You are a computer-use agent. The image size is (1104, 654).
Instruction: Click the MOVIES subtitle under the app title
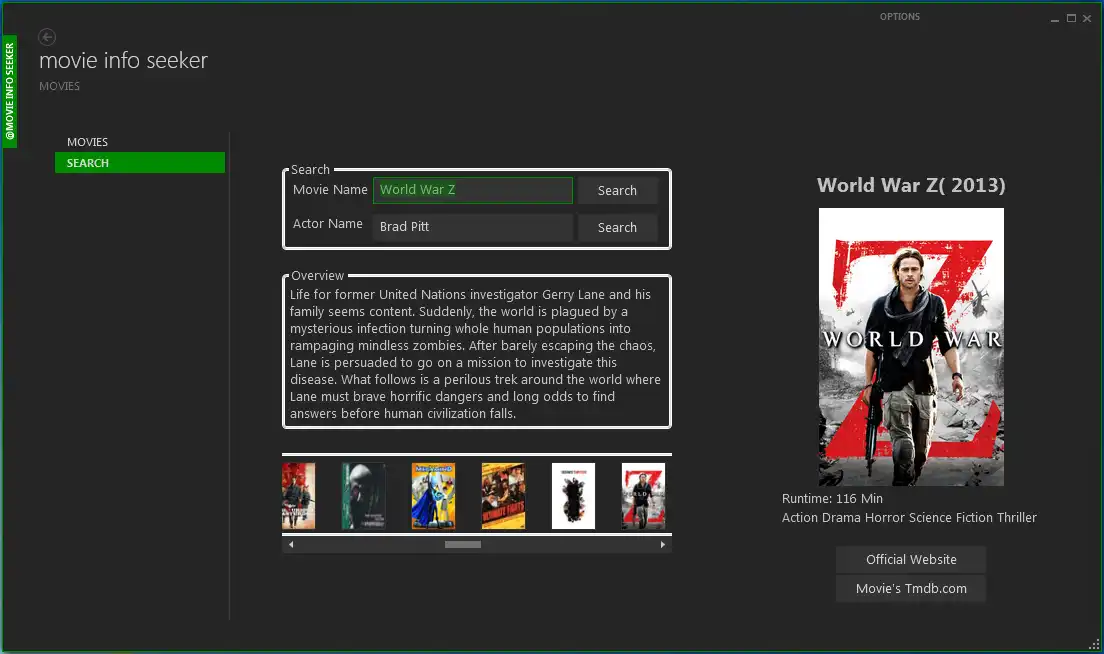(x=59, y=86)
